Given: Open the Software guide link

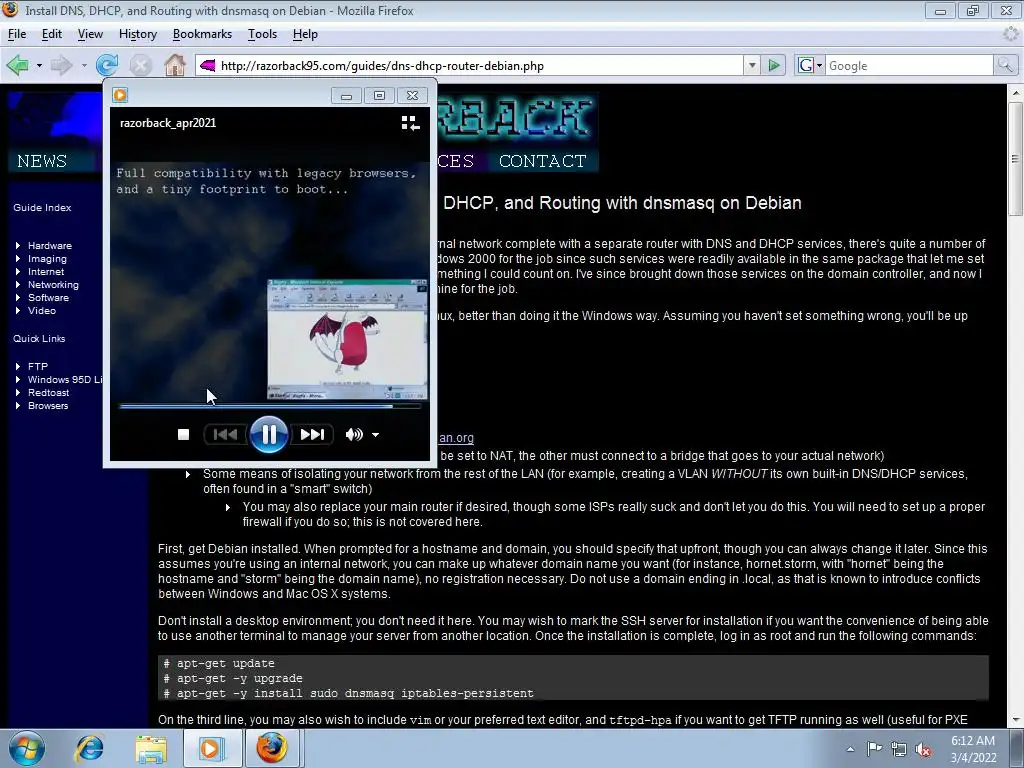Looking at the screenshot, I should click(x=48, y=298).
